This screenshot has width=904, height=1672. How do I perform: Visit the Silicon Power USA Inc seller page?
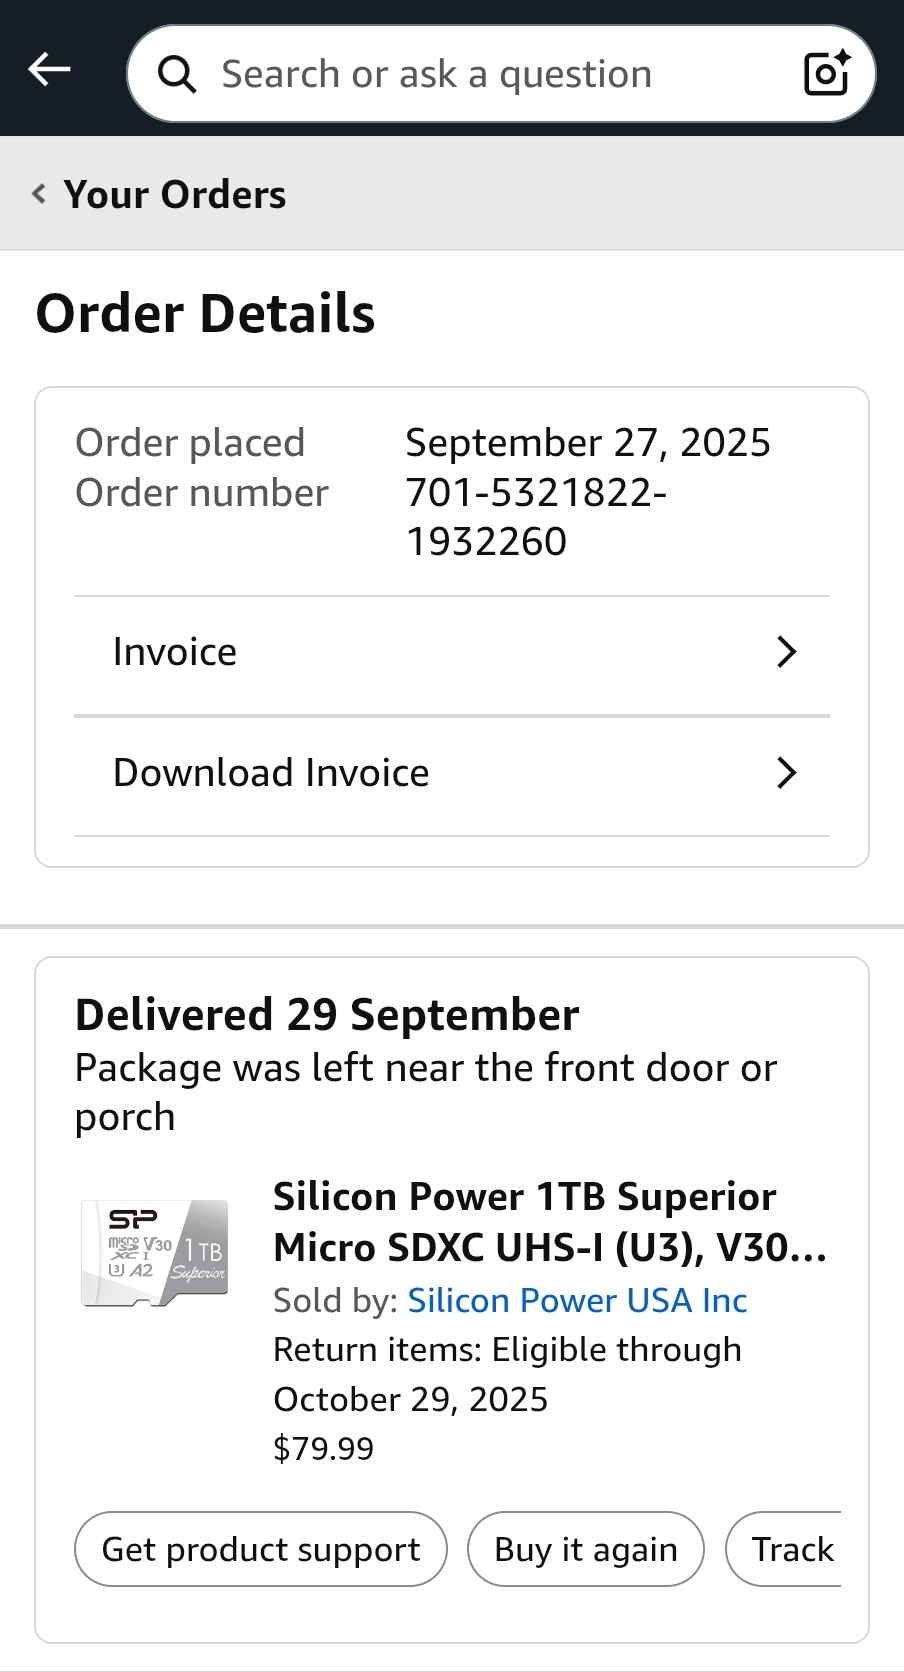(x=577, y=1300)
